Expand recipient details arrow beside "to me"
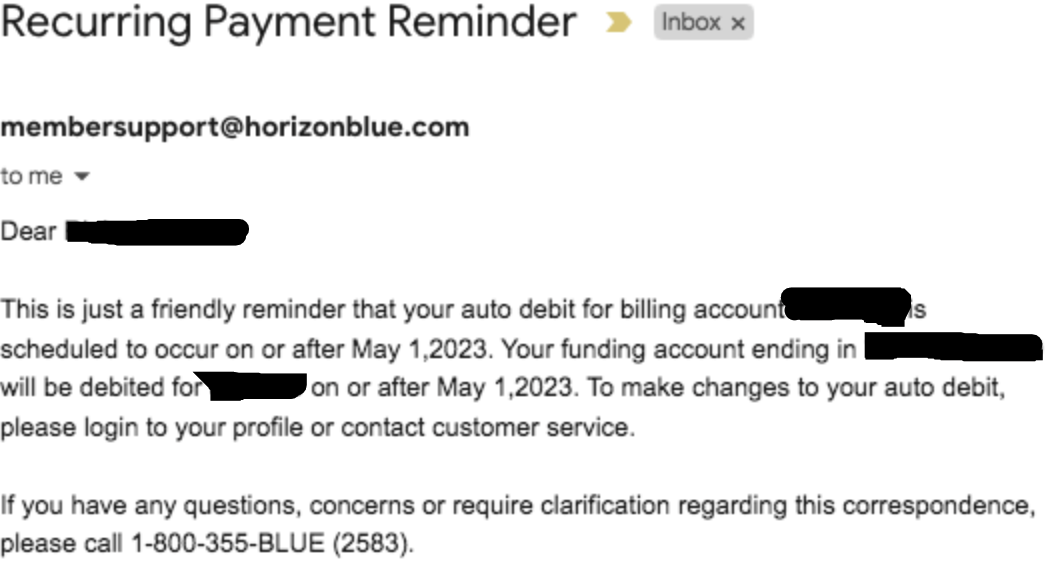 pos(82,177)
